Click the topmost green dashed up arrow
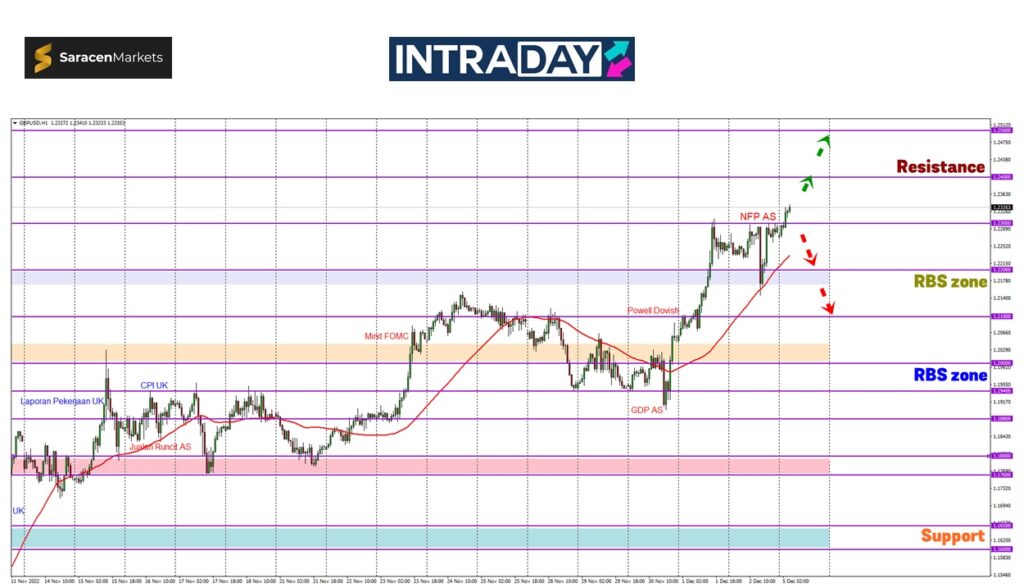 click(822, 145)
